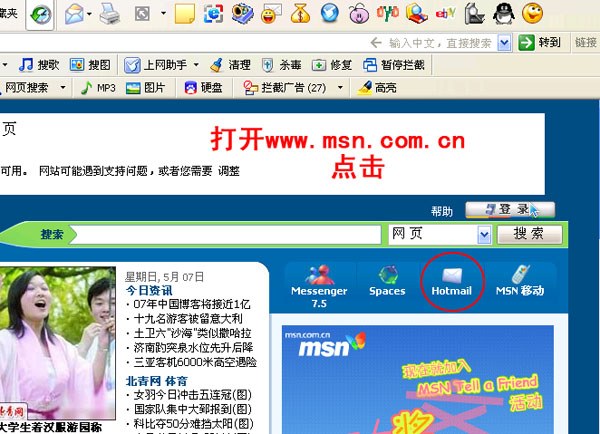Click the QQ penguin icon

pos(504,14)
